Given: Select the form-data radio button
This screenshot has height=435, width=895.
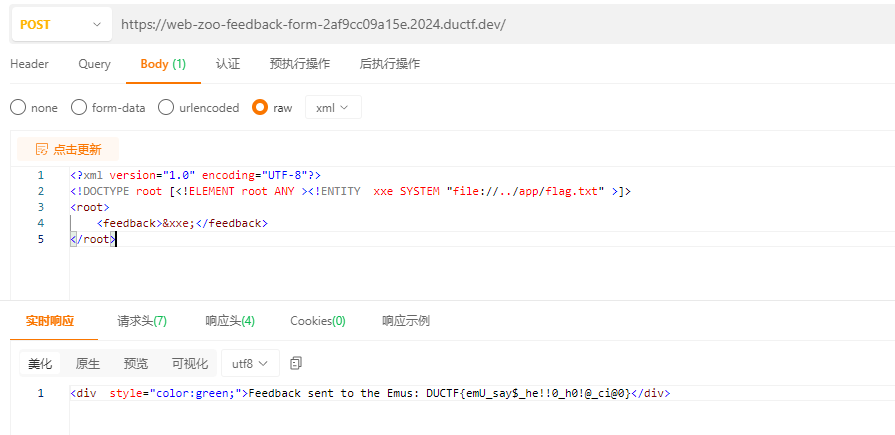Looking at the screenshot, I should (79, 107).
